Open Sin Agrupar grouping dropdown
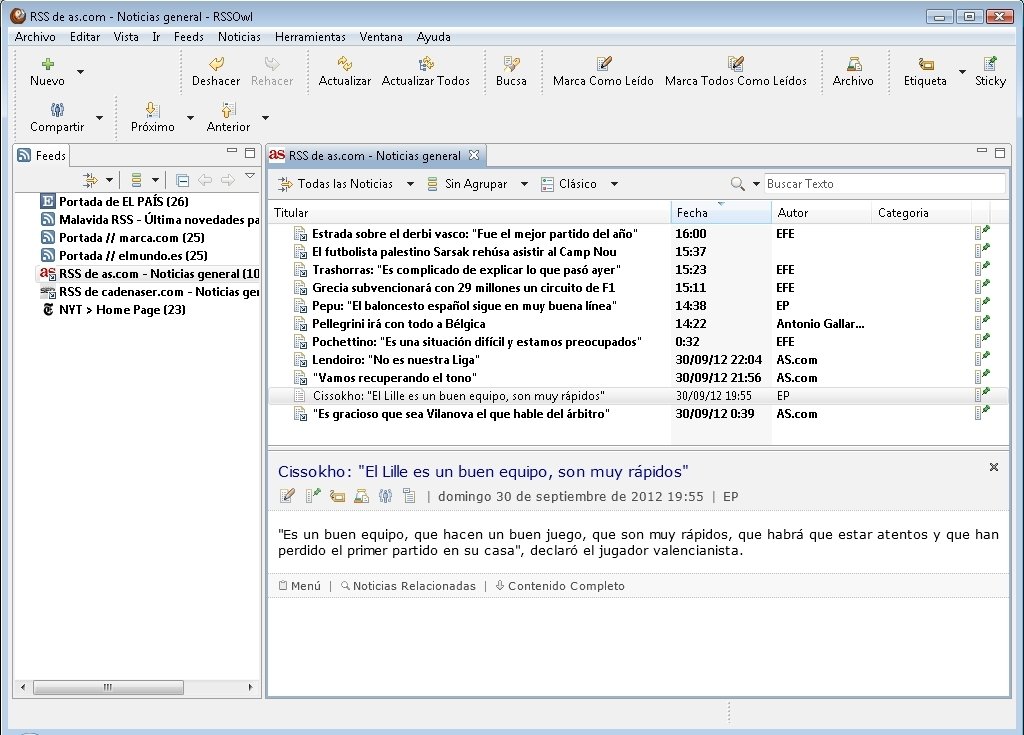The width and height of the screenshot is (1024, 735). click(524, 184)
